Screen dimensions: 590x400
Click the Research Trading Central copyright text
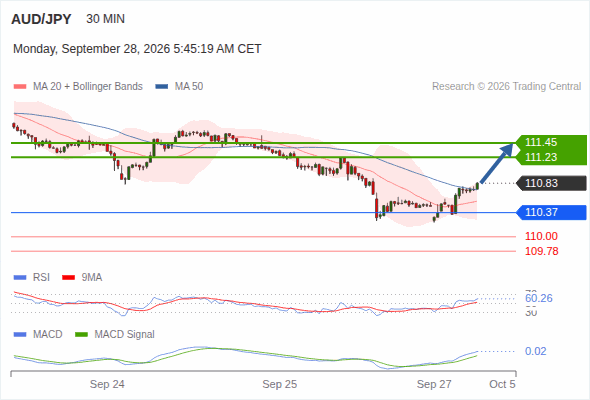click(x=506, y=87)
